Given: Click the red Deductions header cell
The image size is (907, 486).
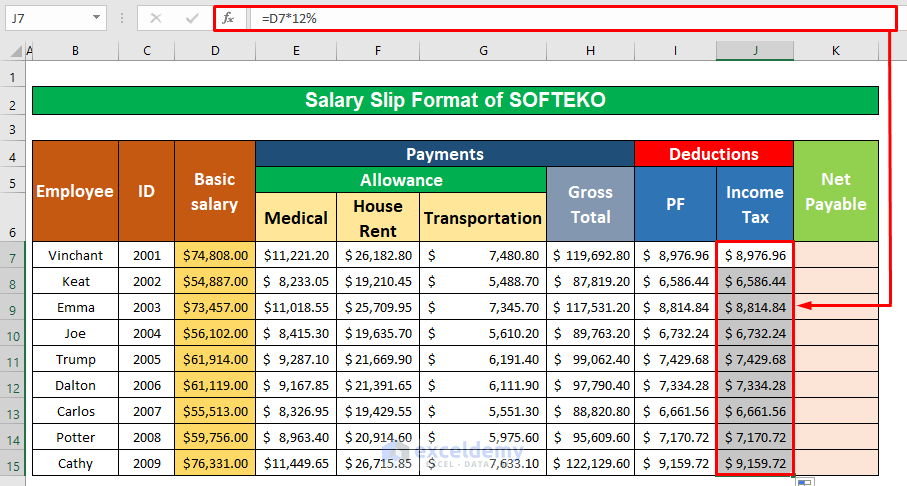Looking at the screenshot, I should (714, 154).
